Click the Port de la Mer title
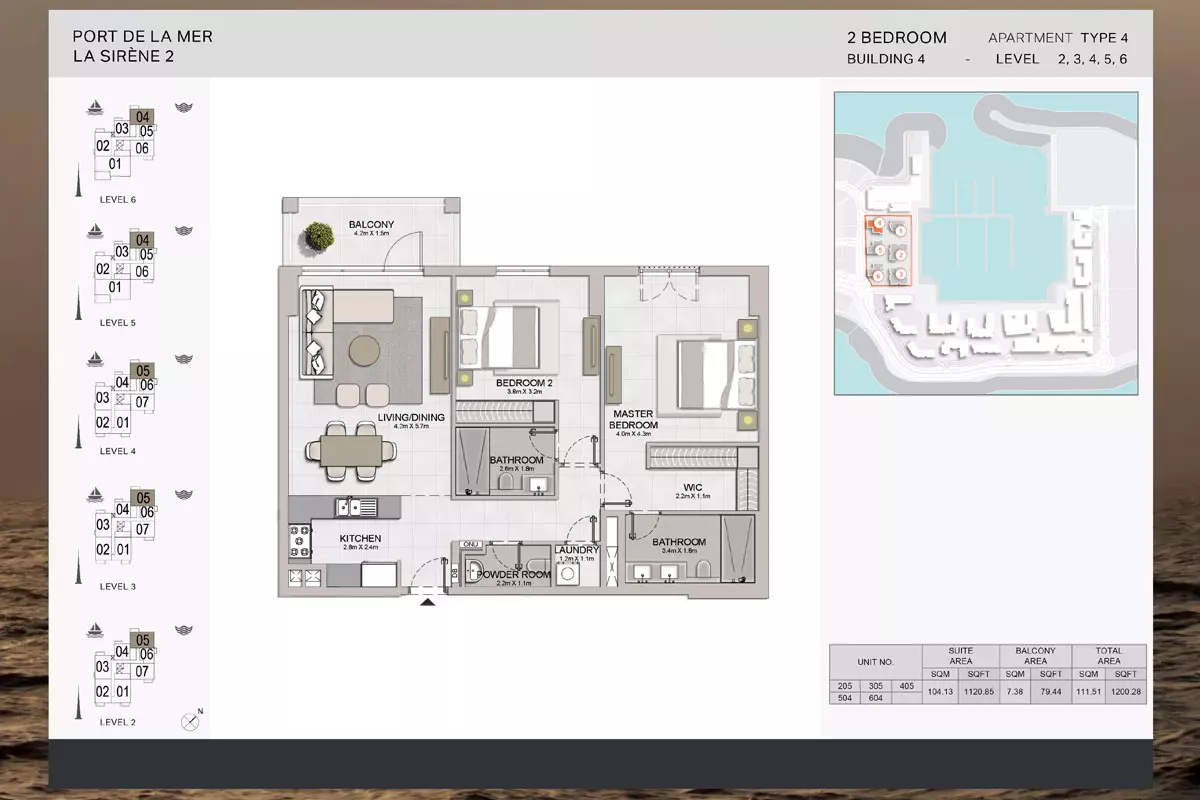This screenshot has width=1200, height=800. 142,37
